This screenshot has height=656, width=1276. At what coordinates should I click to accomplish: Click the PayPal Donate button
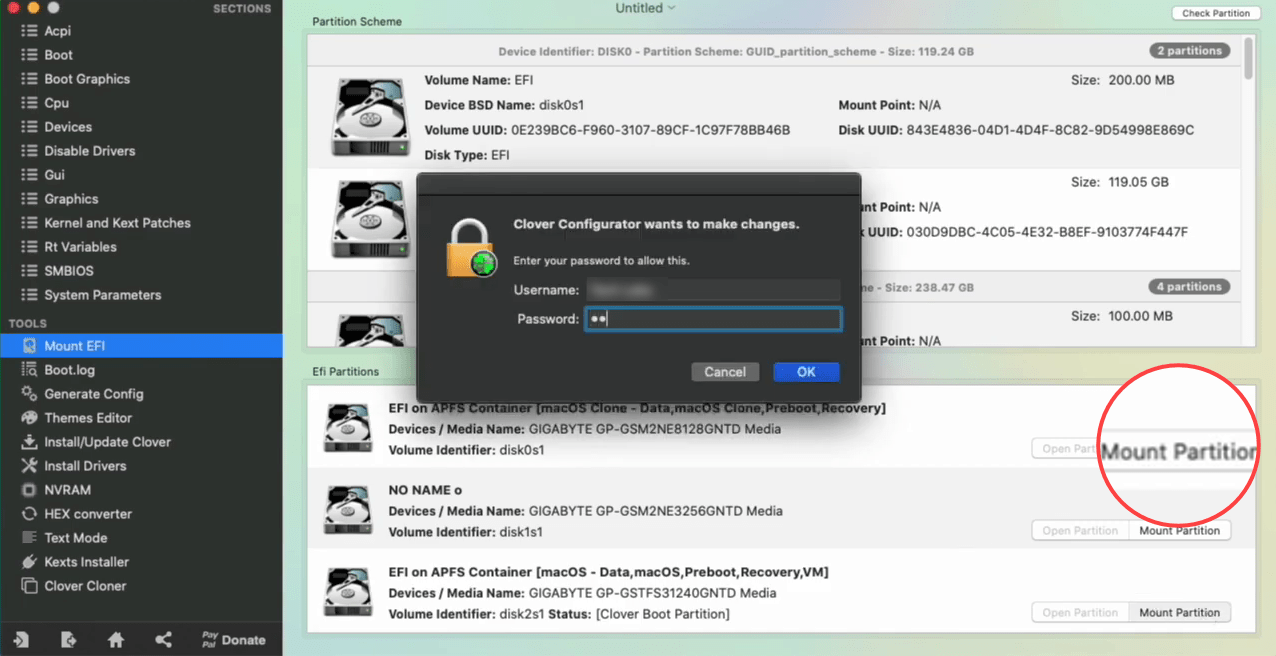pos(233,640)
